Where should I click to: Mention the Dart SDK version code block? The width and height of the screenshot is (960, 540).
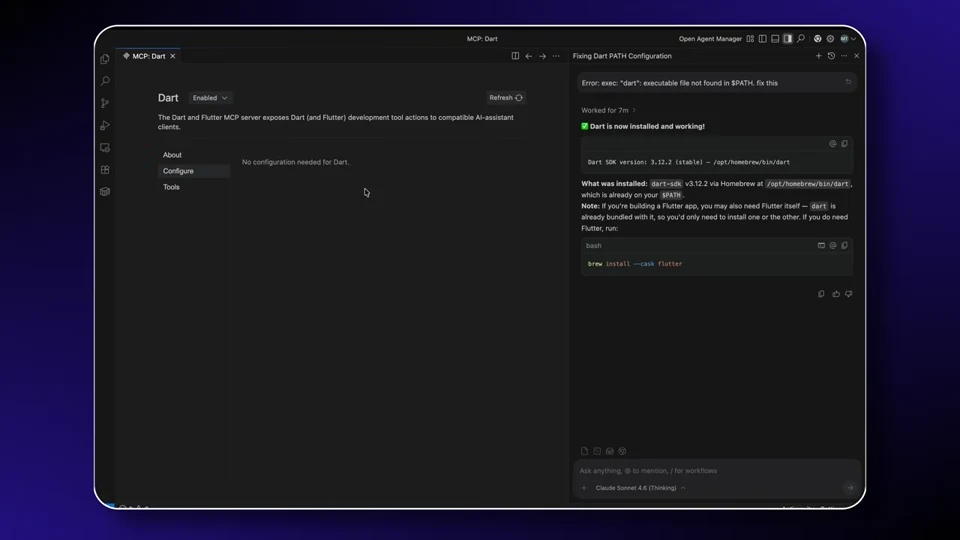[833, 144]
